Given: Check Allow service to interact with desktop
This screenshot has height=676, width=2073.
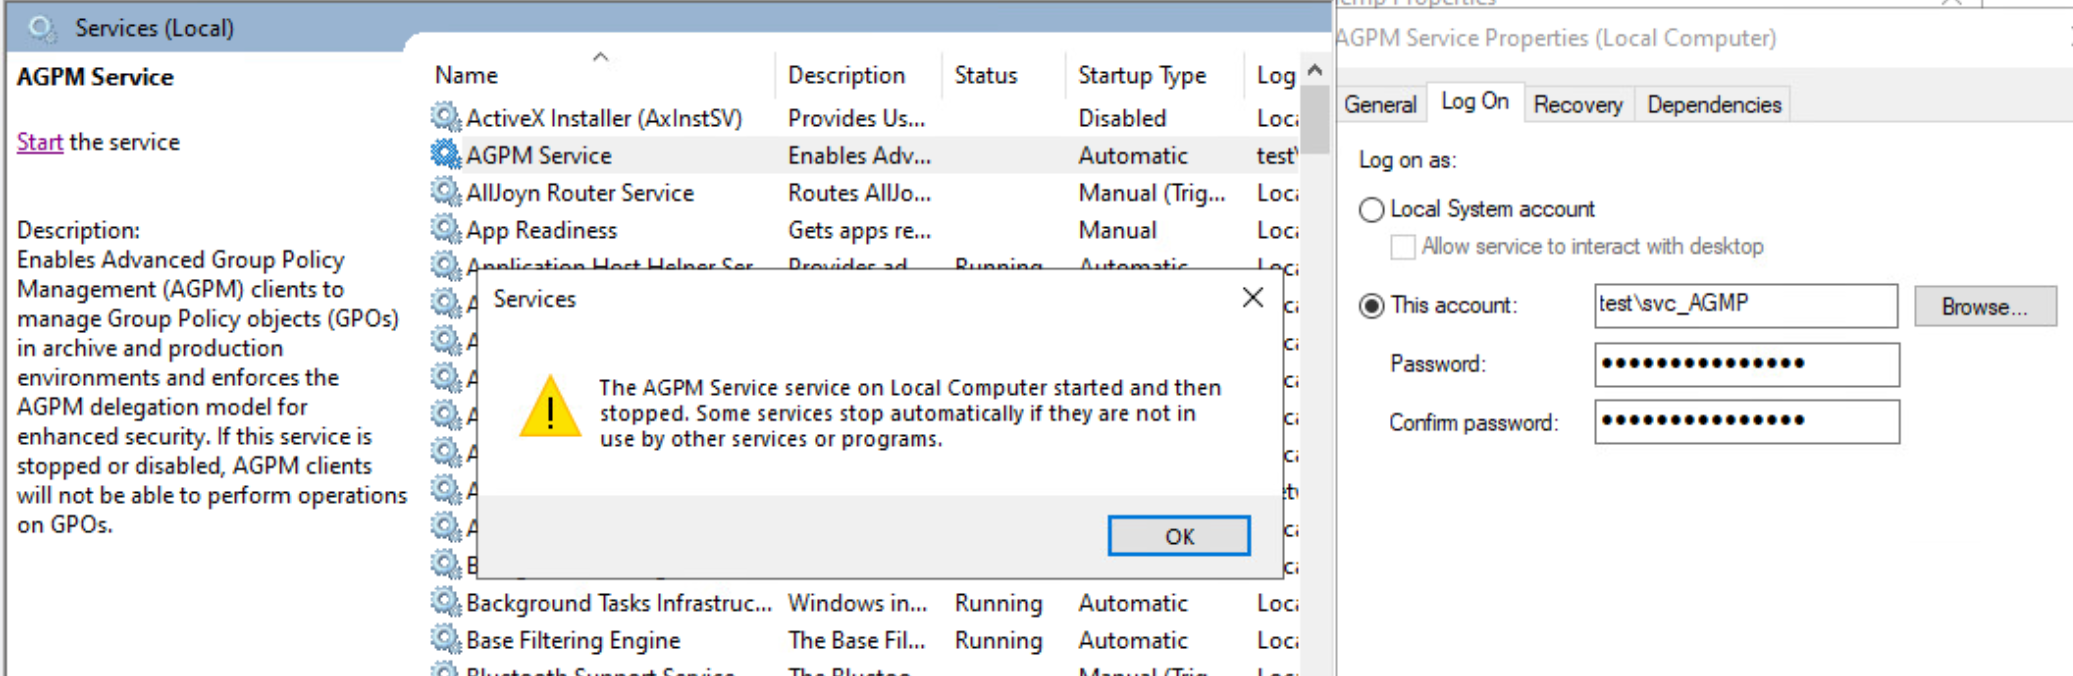Looking at the screenshot, I should (1403, 246).
